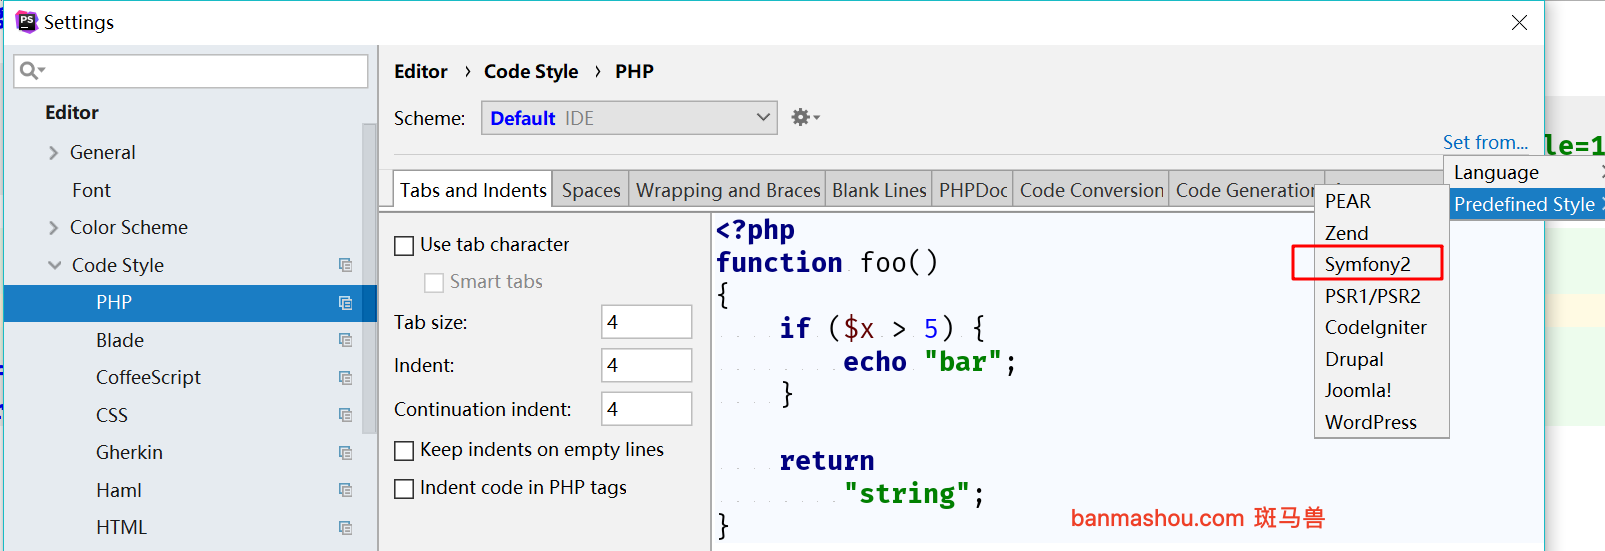The width and height of the screenshot is (1605, 551).
Task: Switch to the PHPDoc tab
Action: pyautogui.click(x=973, y=190)
